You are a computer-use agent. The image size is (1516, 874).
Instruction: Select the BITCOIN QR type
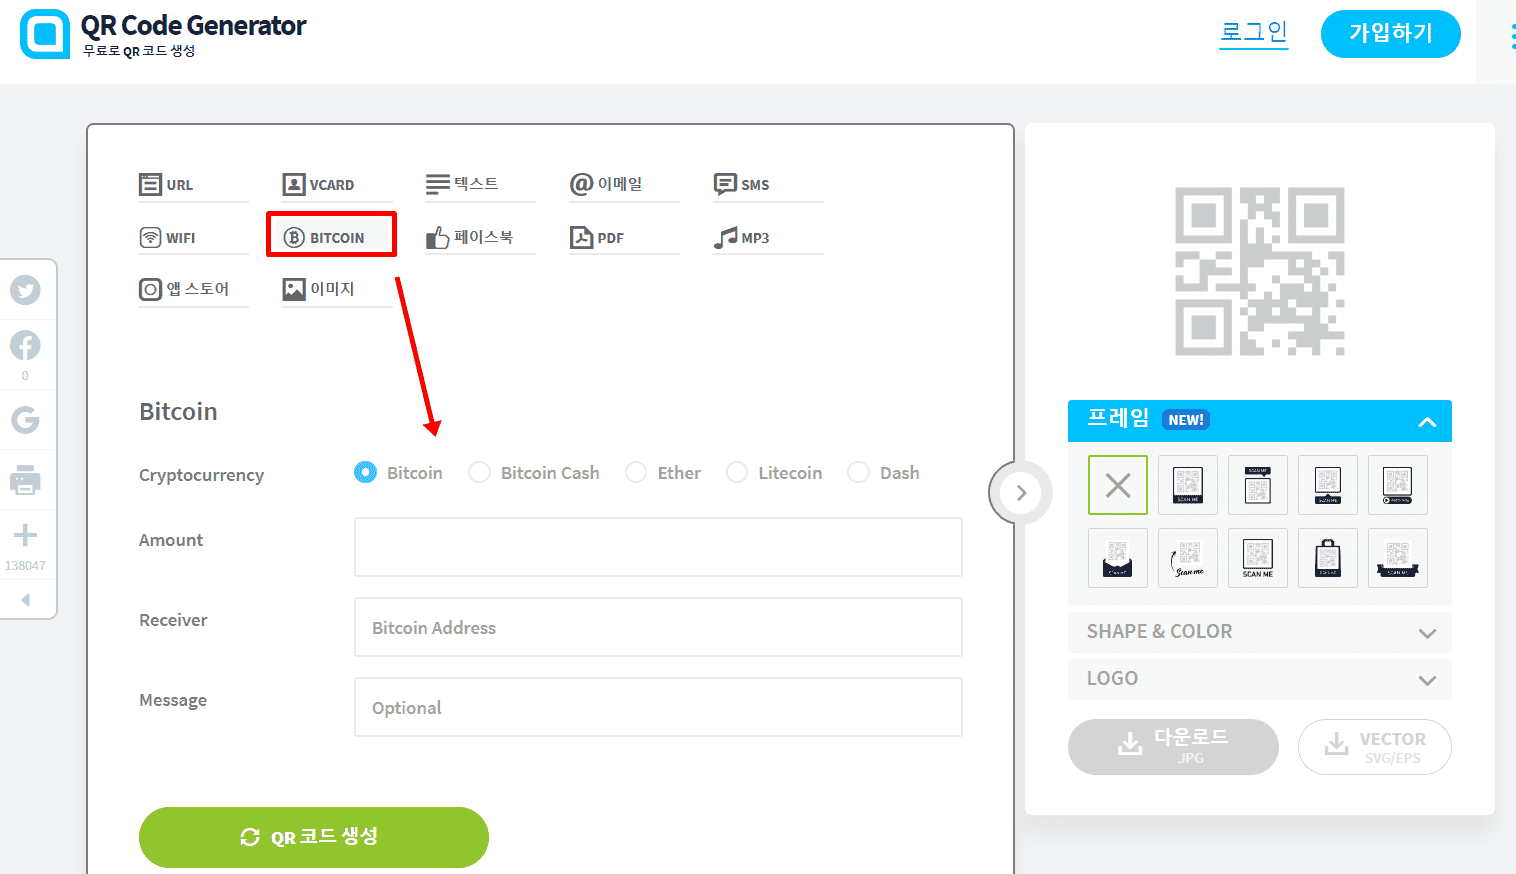coord(332,237)
